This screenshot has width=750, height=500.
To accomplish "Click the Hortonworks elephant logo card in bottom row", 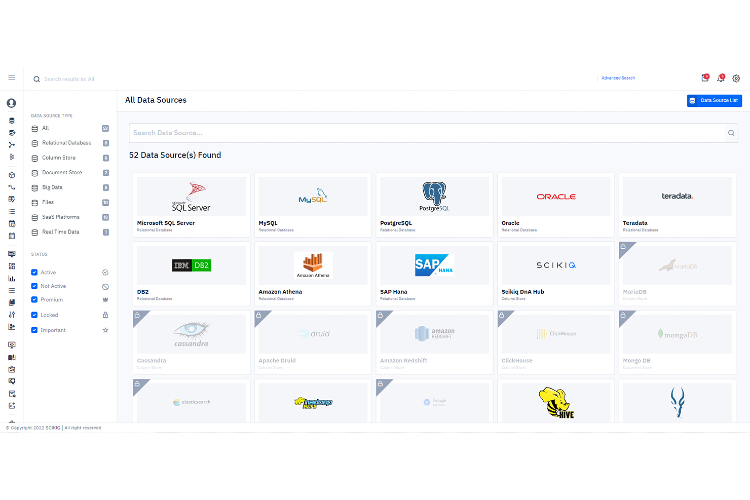I will pos(313,401).
